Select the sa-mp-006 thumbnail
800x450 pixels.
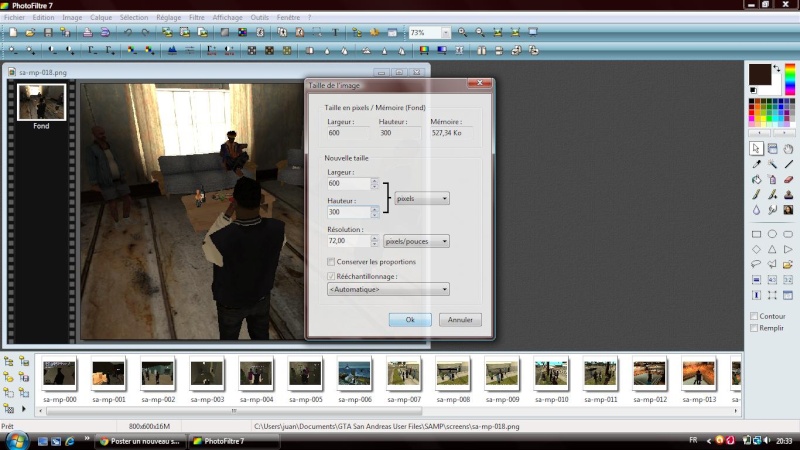[x=354, y=373]
